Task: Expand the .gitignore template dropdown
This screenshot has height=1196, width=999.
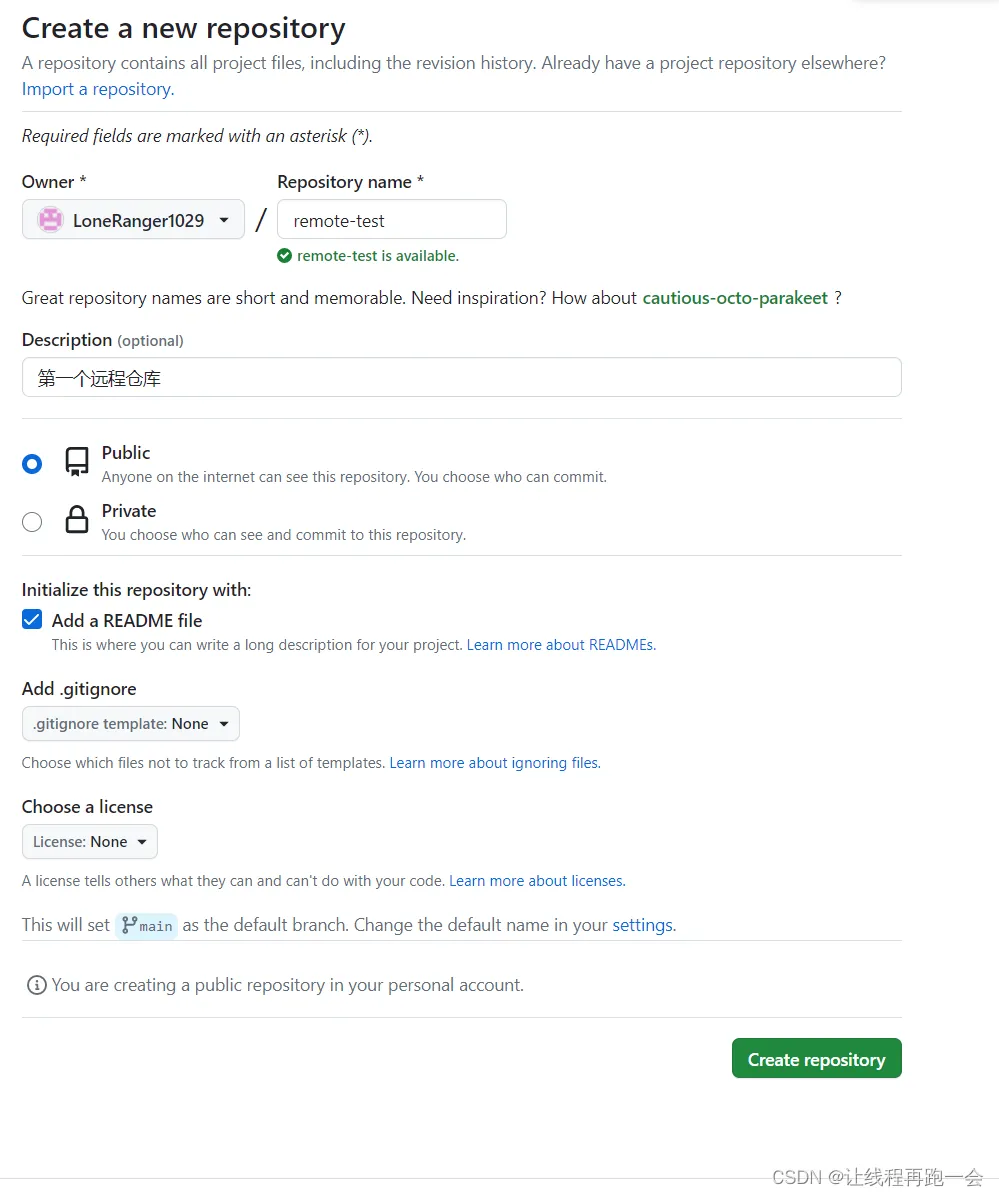Action: coord(130,724)
